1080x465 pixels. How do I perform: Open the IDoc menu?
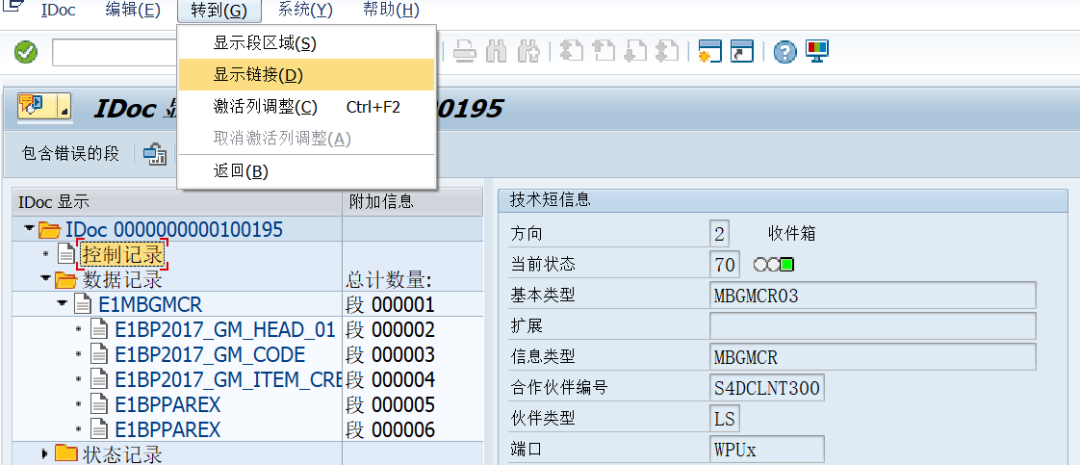[x=59, y=10]
